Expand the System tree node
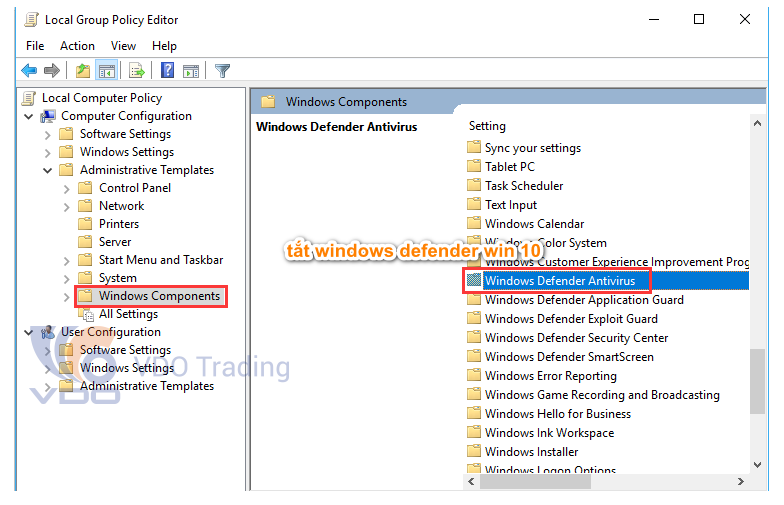 pos(66,279)
